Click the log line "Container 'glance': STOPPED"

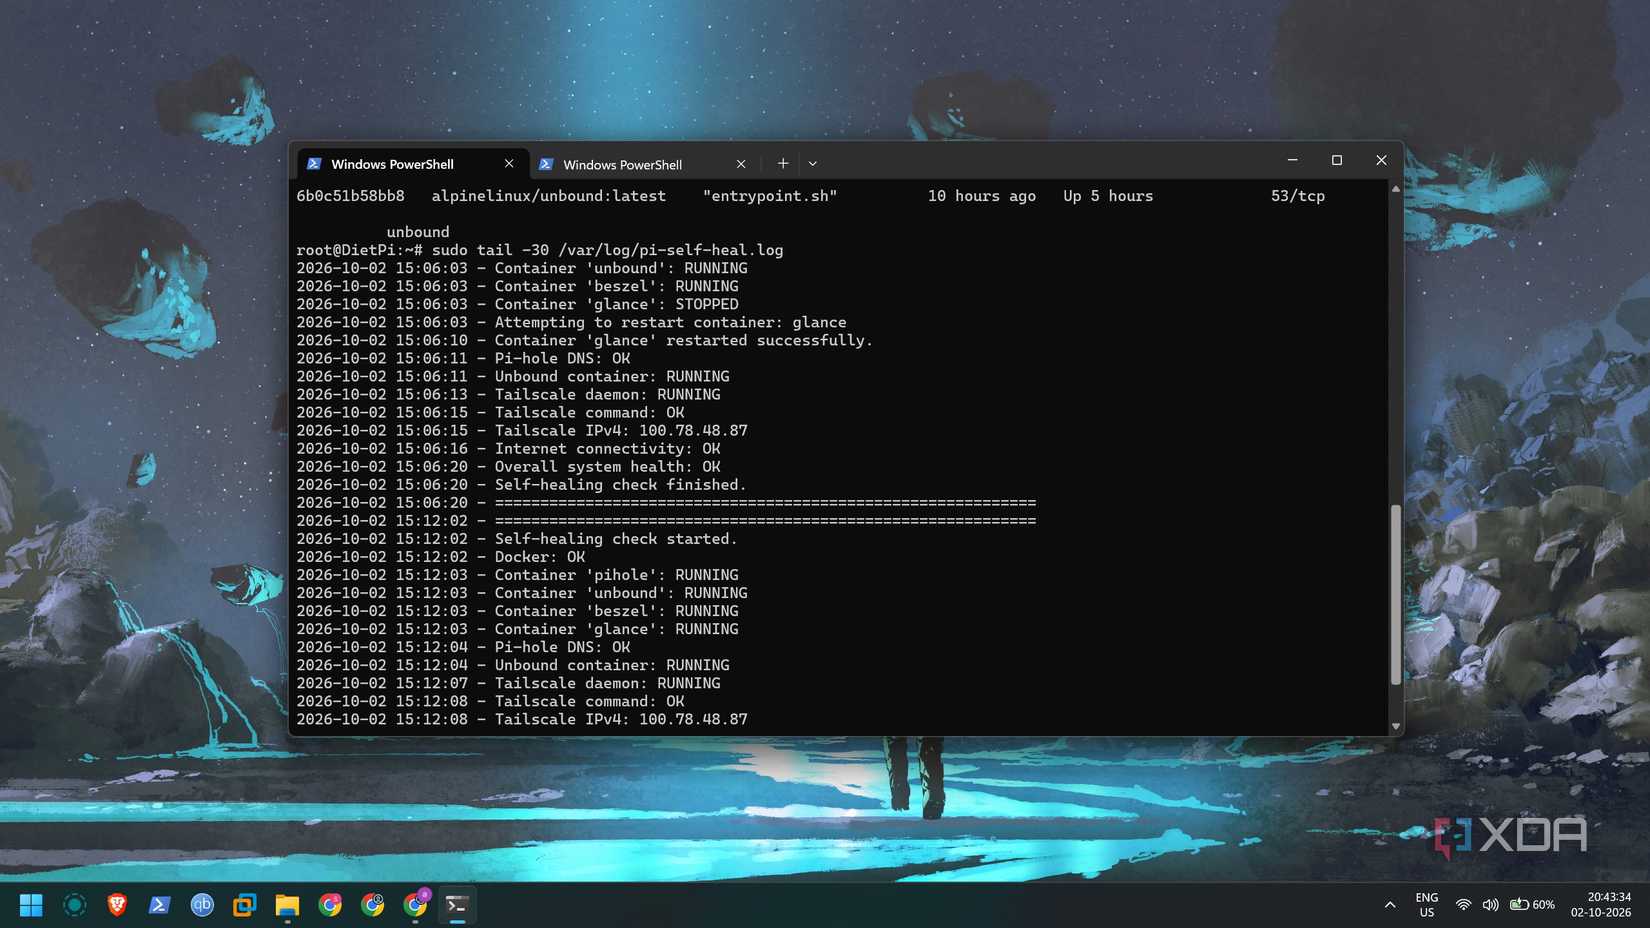(616, 304)
